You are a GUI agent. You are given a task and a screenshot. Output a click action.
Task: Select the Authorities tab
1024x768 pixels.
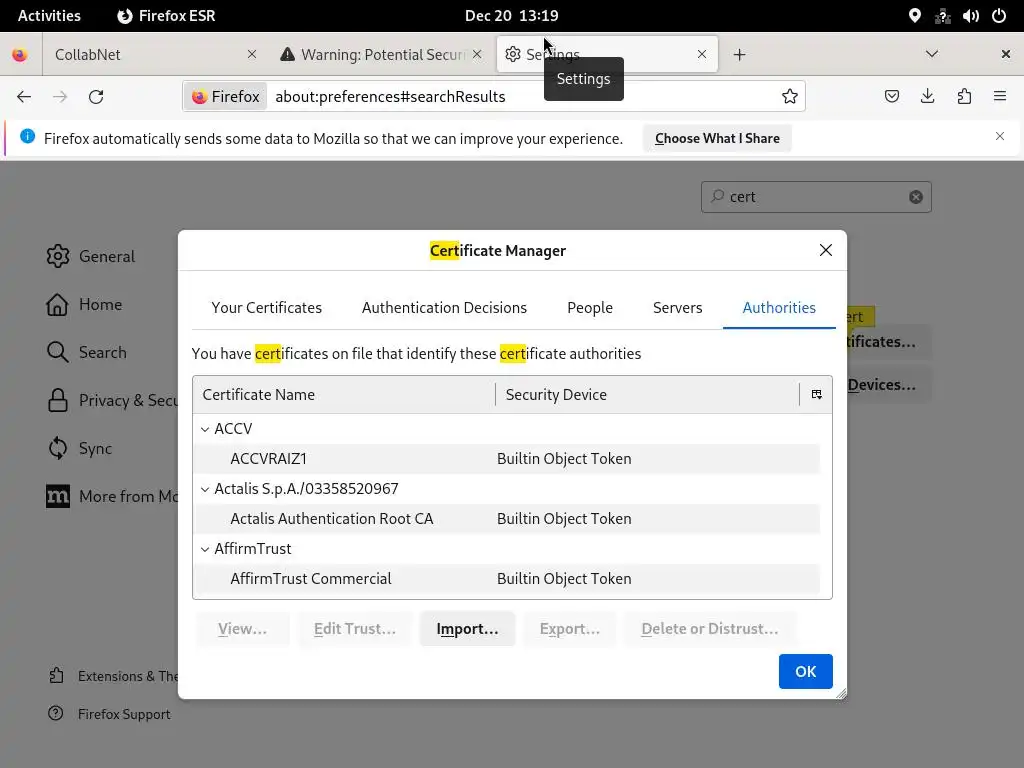pos(779,308)
